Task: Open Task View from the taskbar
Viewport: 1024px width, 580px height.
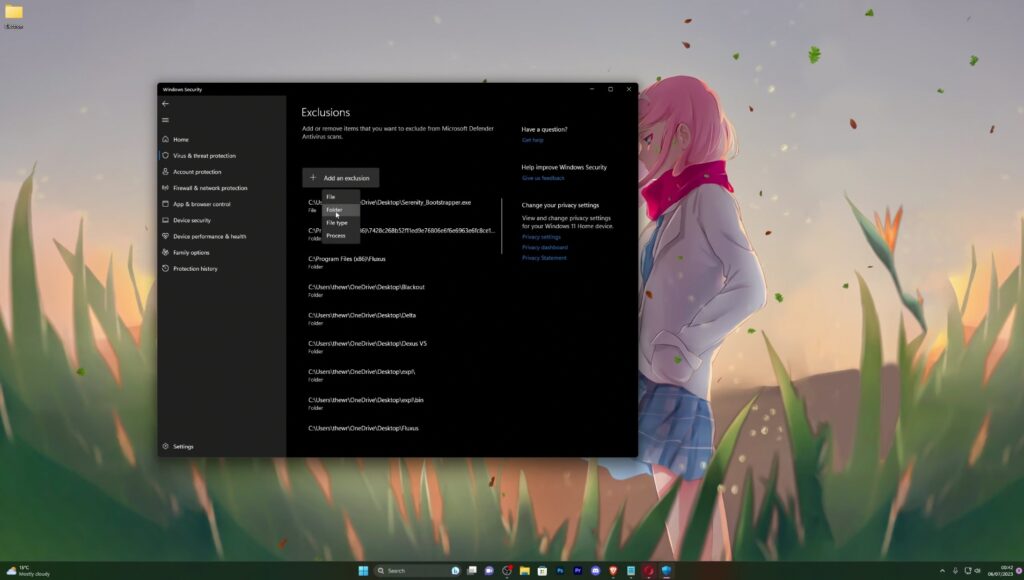Action: 472,571
